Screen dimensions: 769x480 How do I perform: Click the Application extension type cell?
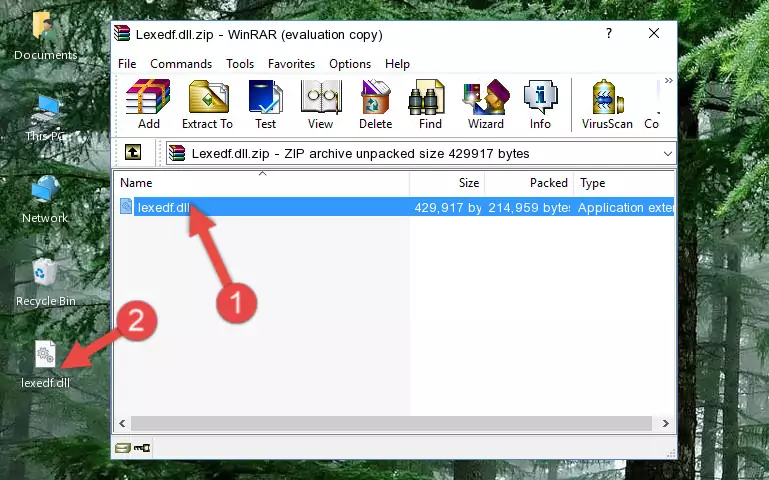point(625,207)
